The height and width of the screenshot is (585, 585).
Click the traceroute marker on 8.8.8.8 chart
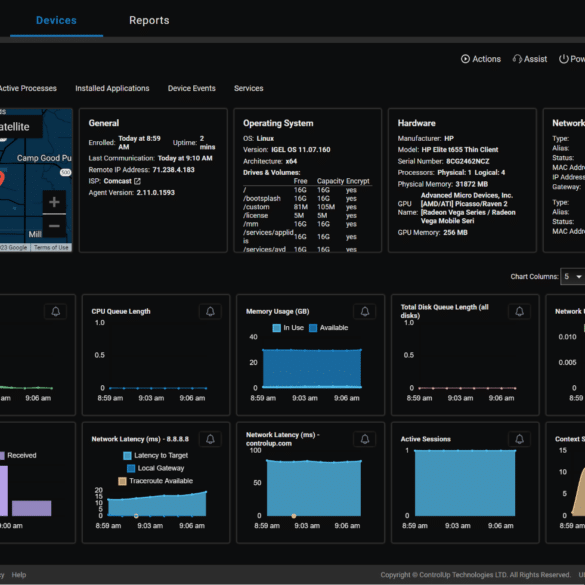coord(136,516)
